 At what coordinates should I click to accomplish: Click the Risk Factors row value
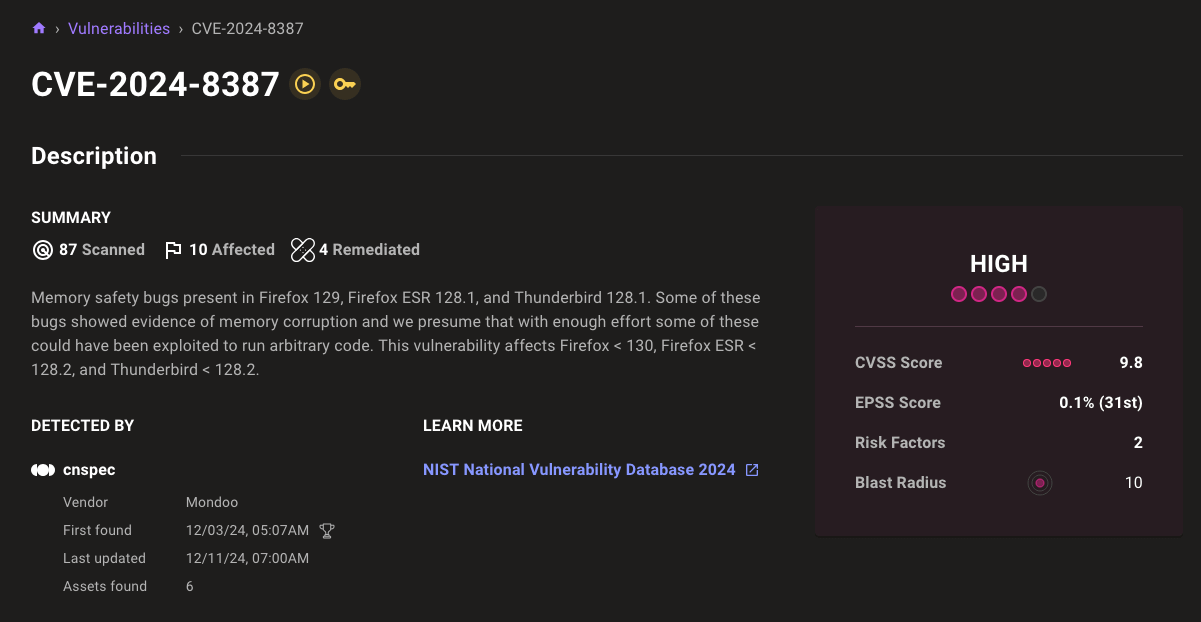1137,443
